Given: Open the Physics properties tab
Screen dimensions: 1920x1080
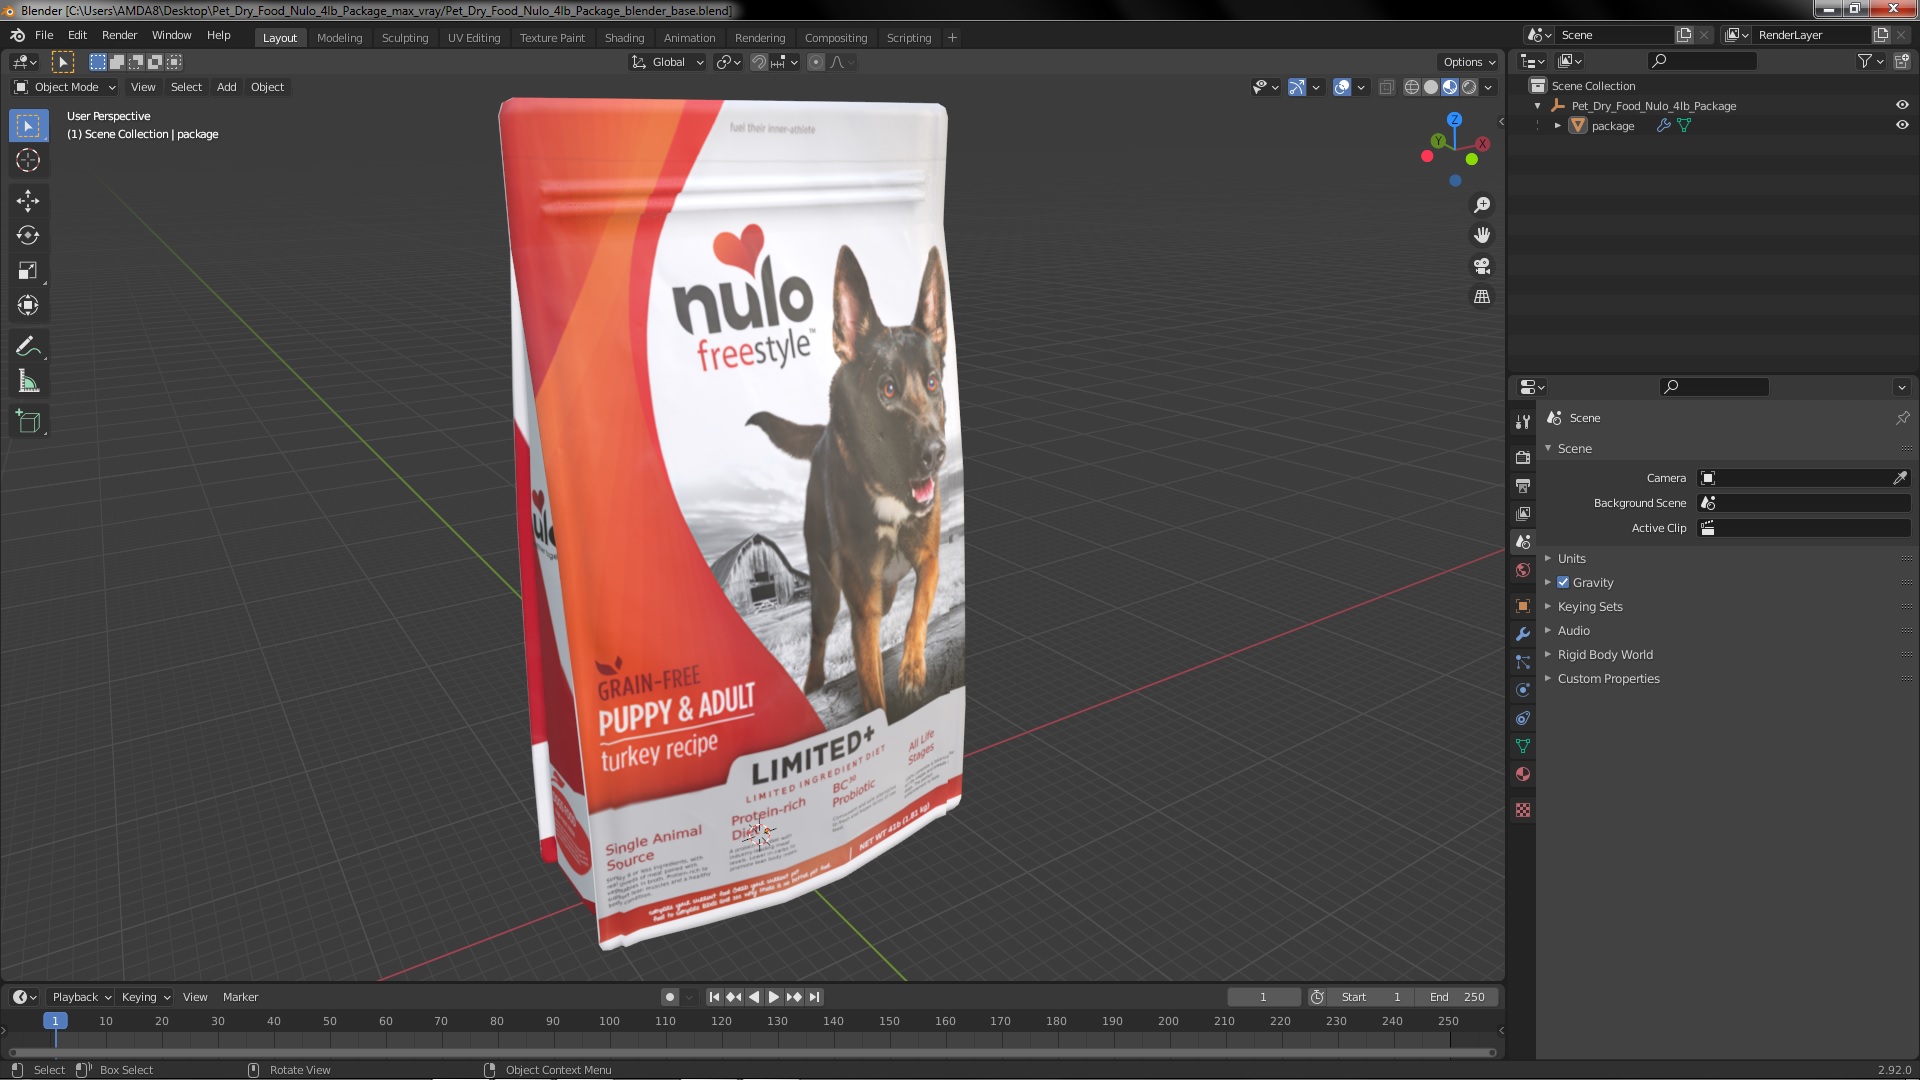Looking at the screenshot, I should coord(1522,690).
